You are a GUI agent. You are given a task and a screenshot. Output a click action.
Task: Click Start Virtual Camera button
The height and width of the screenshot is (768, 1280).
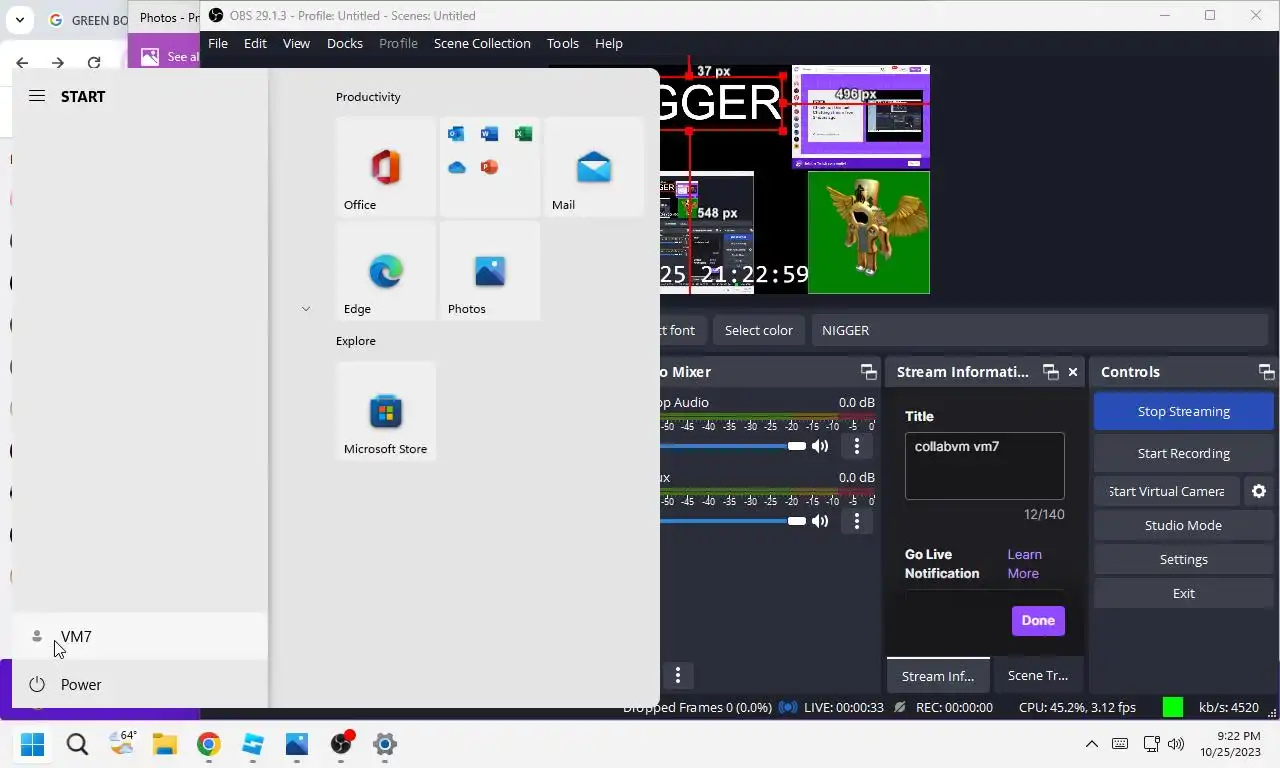coord(1166,491)
